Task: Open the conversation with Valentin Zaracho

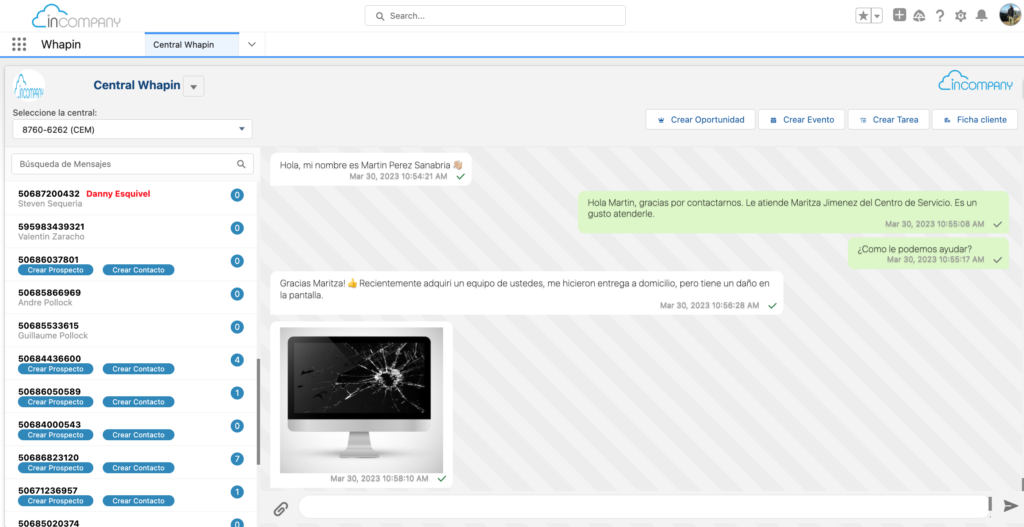Action: 131,232
